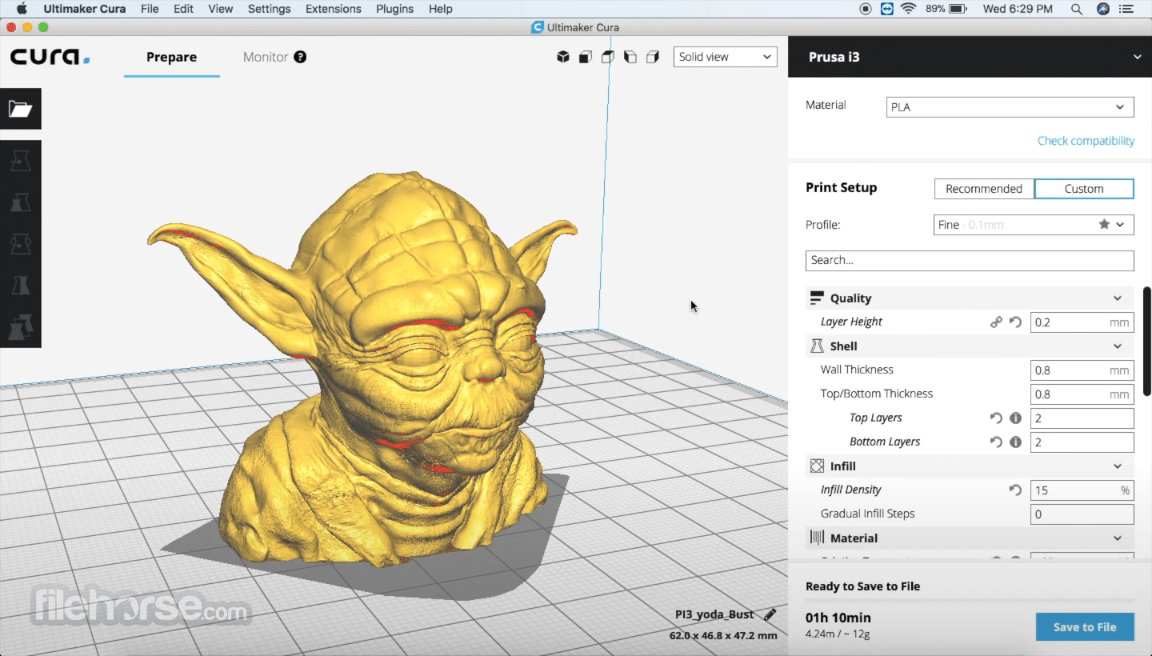The image size is (1152, 656).
Task: Click the Infill Density value field
Action: coord(1081,490)
